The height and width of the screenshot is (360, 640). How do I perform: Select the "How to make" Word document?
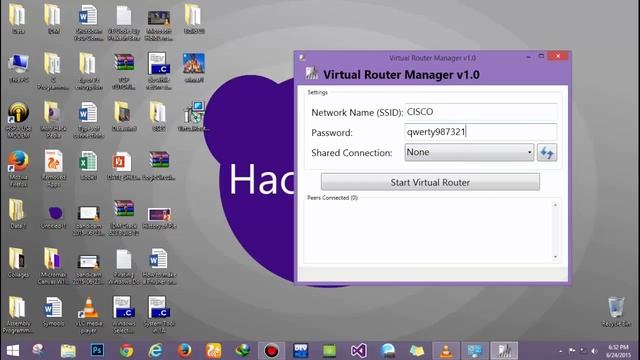point(159,266)
